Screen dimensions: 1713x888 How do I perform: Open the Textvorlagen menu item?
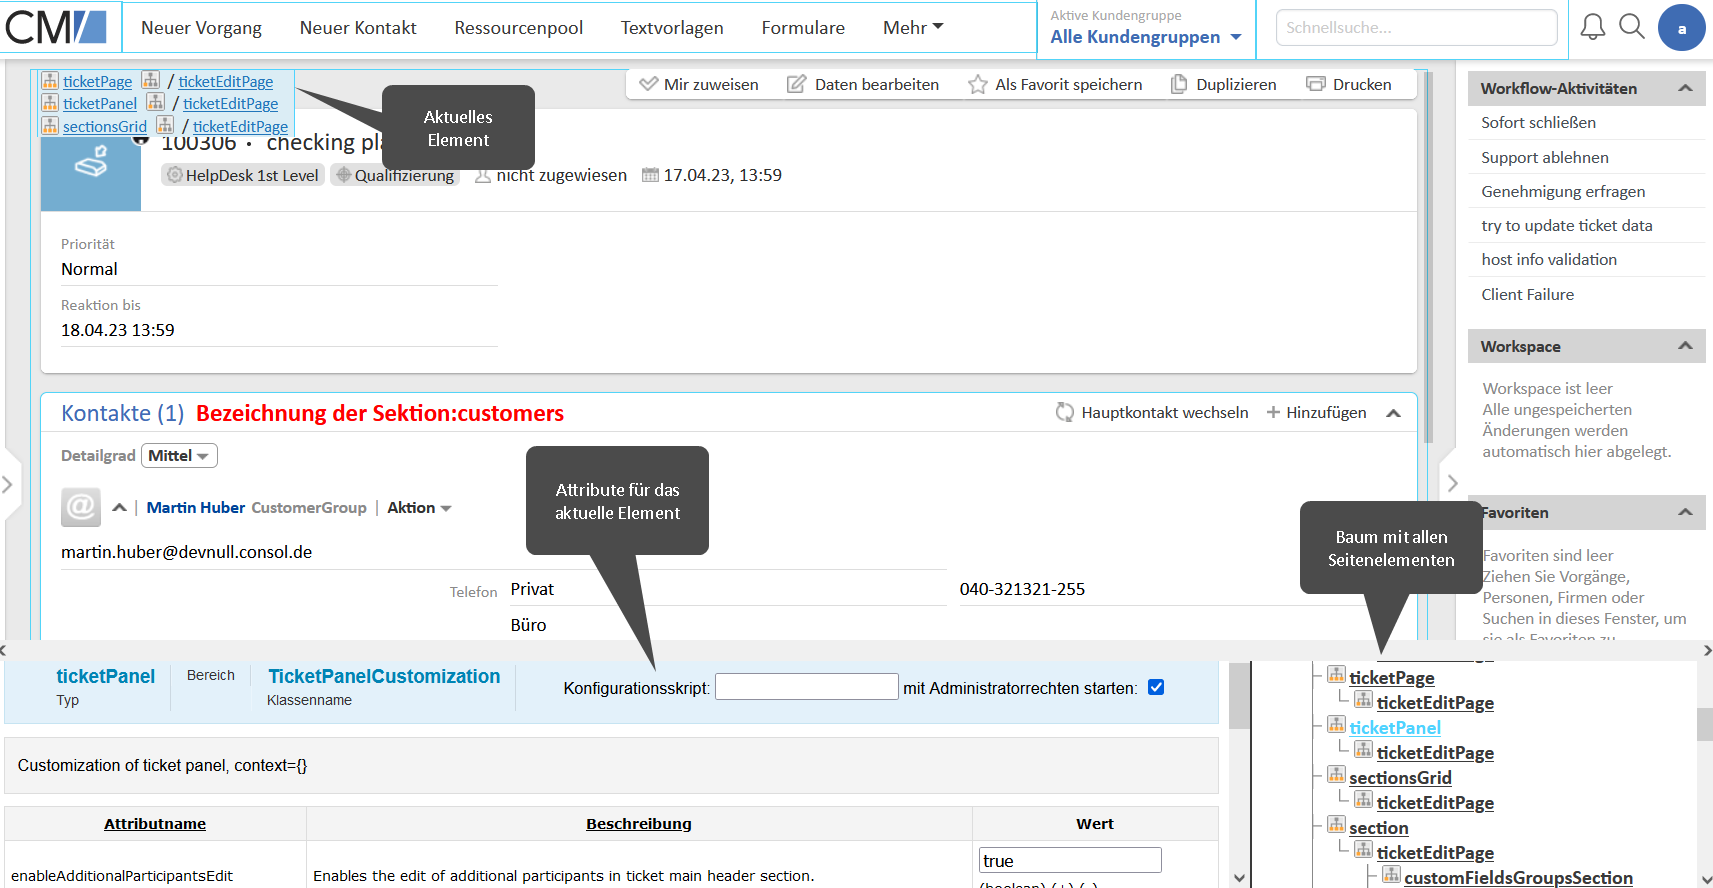coord(671,28)
